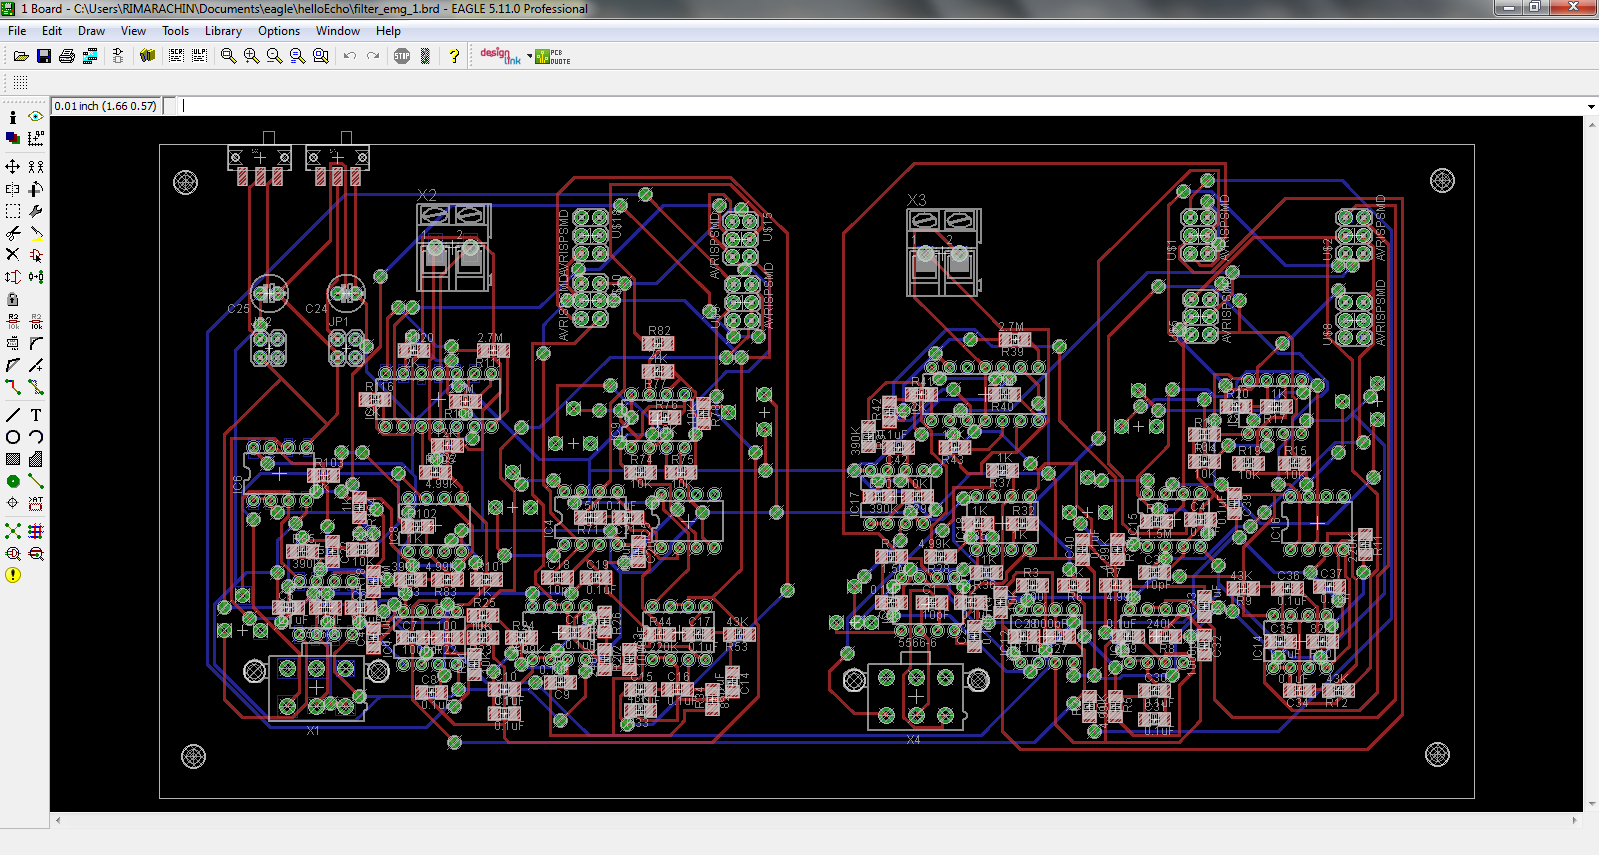Select the Via tool
Screen dimensions: 1599x855
click(13, 481)
